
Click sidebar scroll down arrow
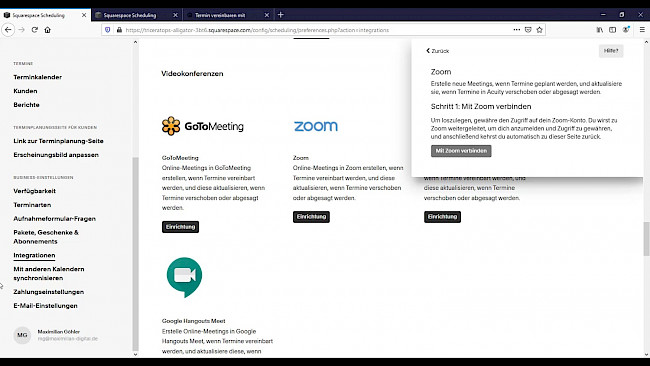(x=135, y=354)
